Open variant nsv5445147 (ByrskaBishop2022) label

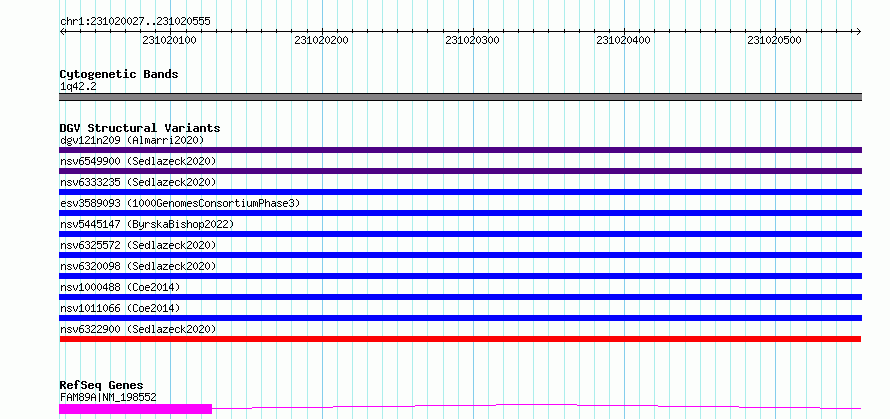point(147,224)
